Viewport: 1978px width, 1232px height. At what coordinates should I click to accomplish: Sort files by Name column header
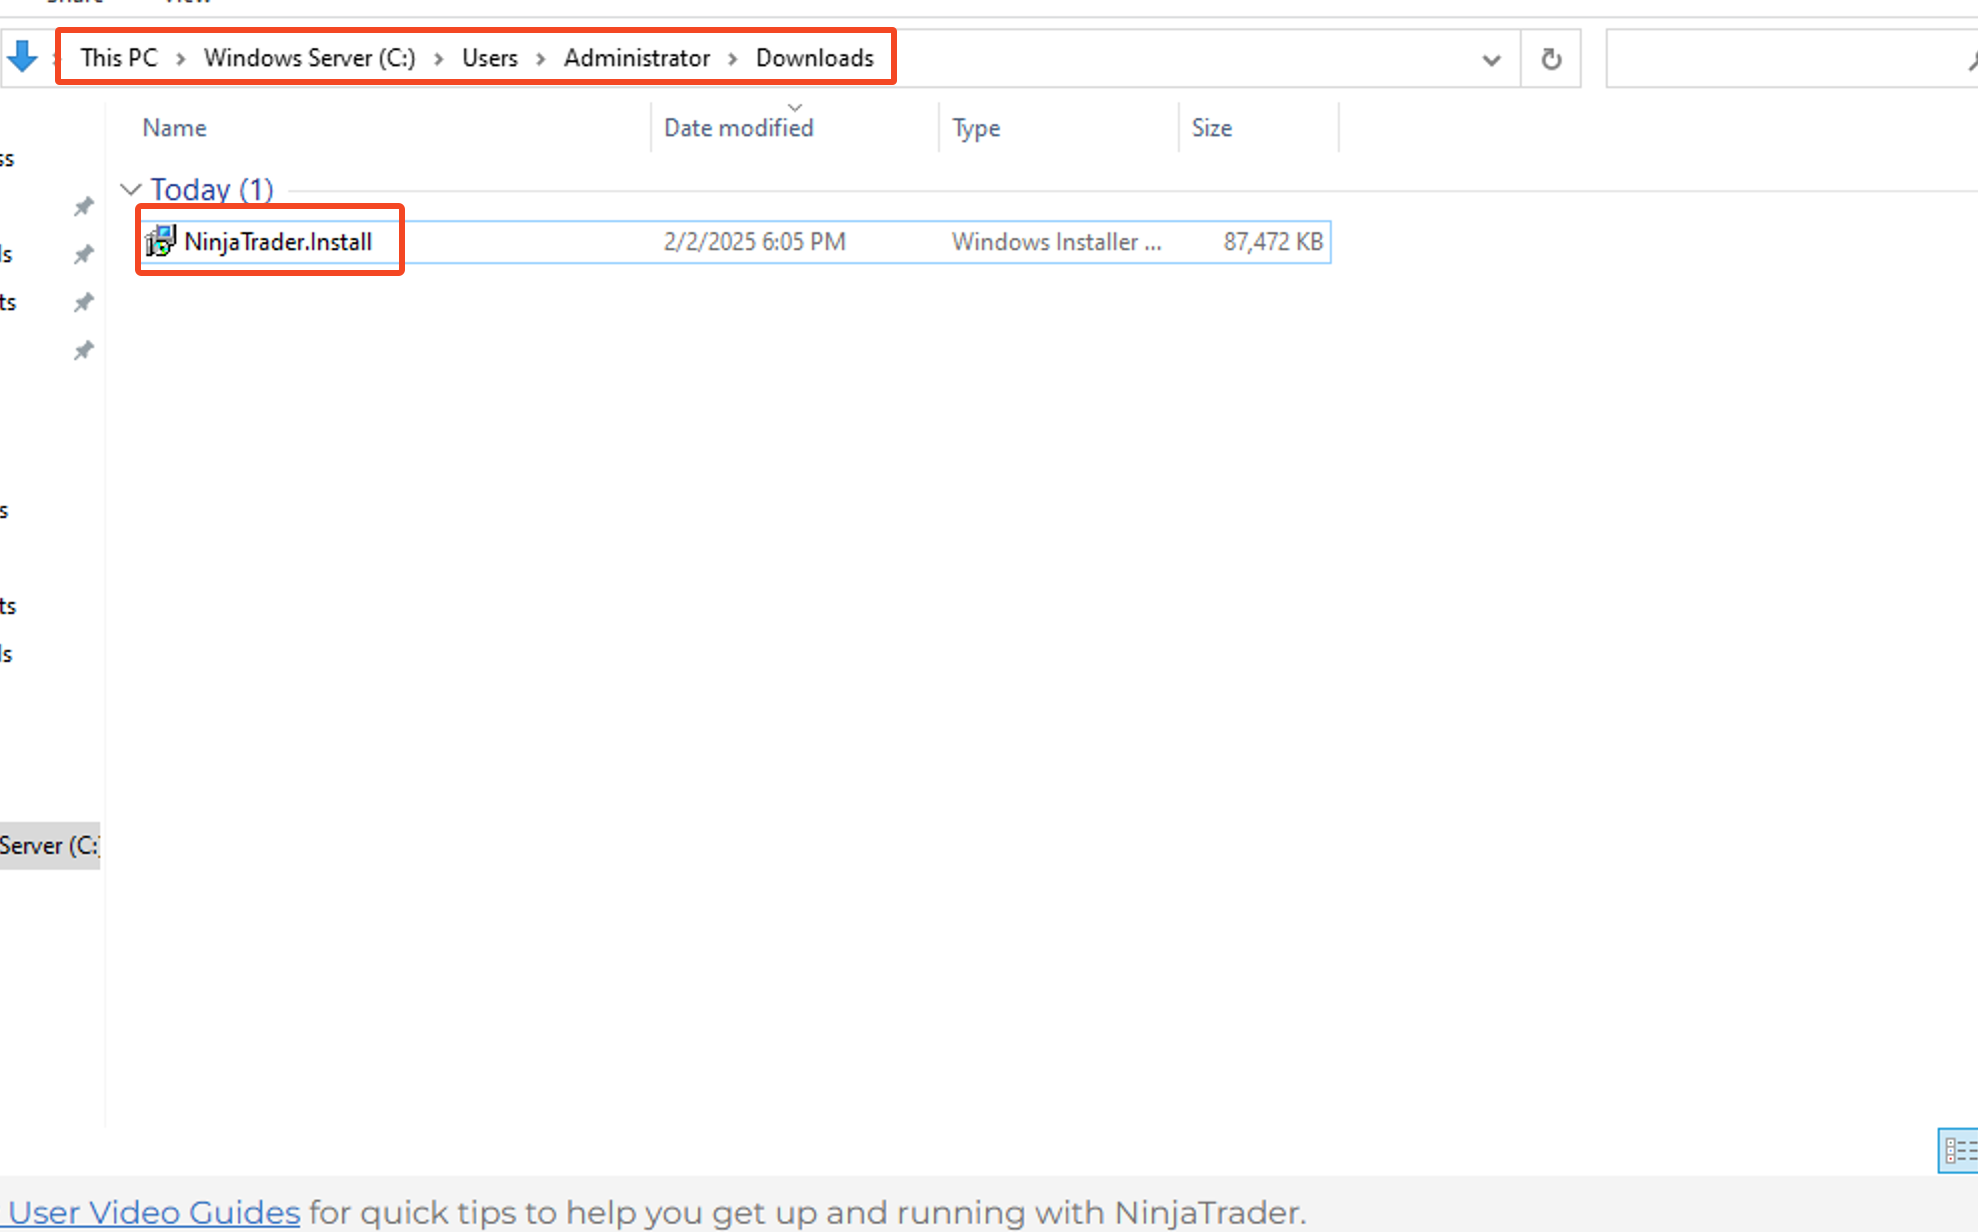click(x=174, y=128)
